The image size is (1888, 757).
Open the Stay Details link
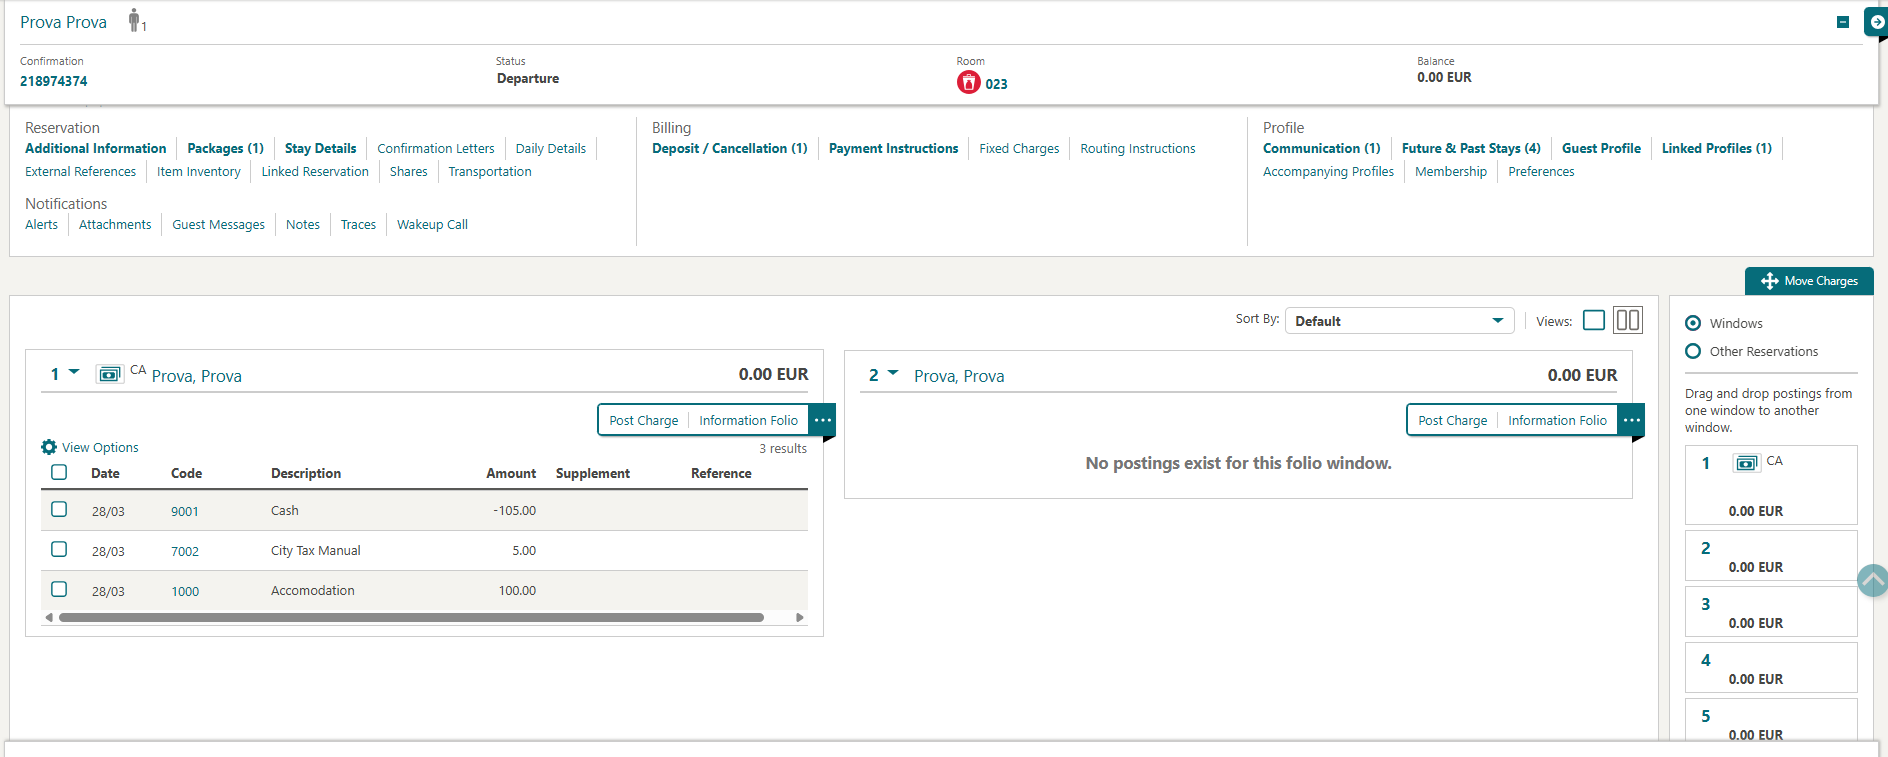pos(320,148)
